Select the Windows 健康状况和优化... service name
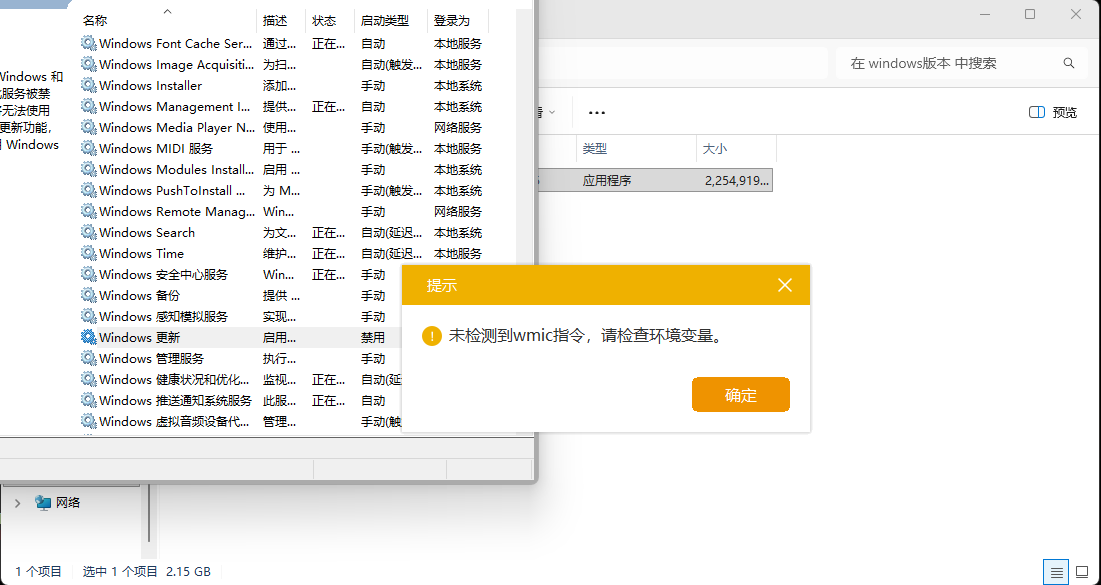Image resolution: width=1101 pixels, height=585 pixels. point(174,380)
